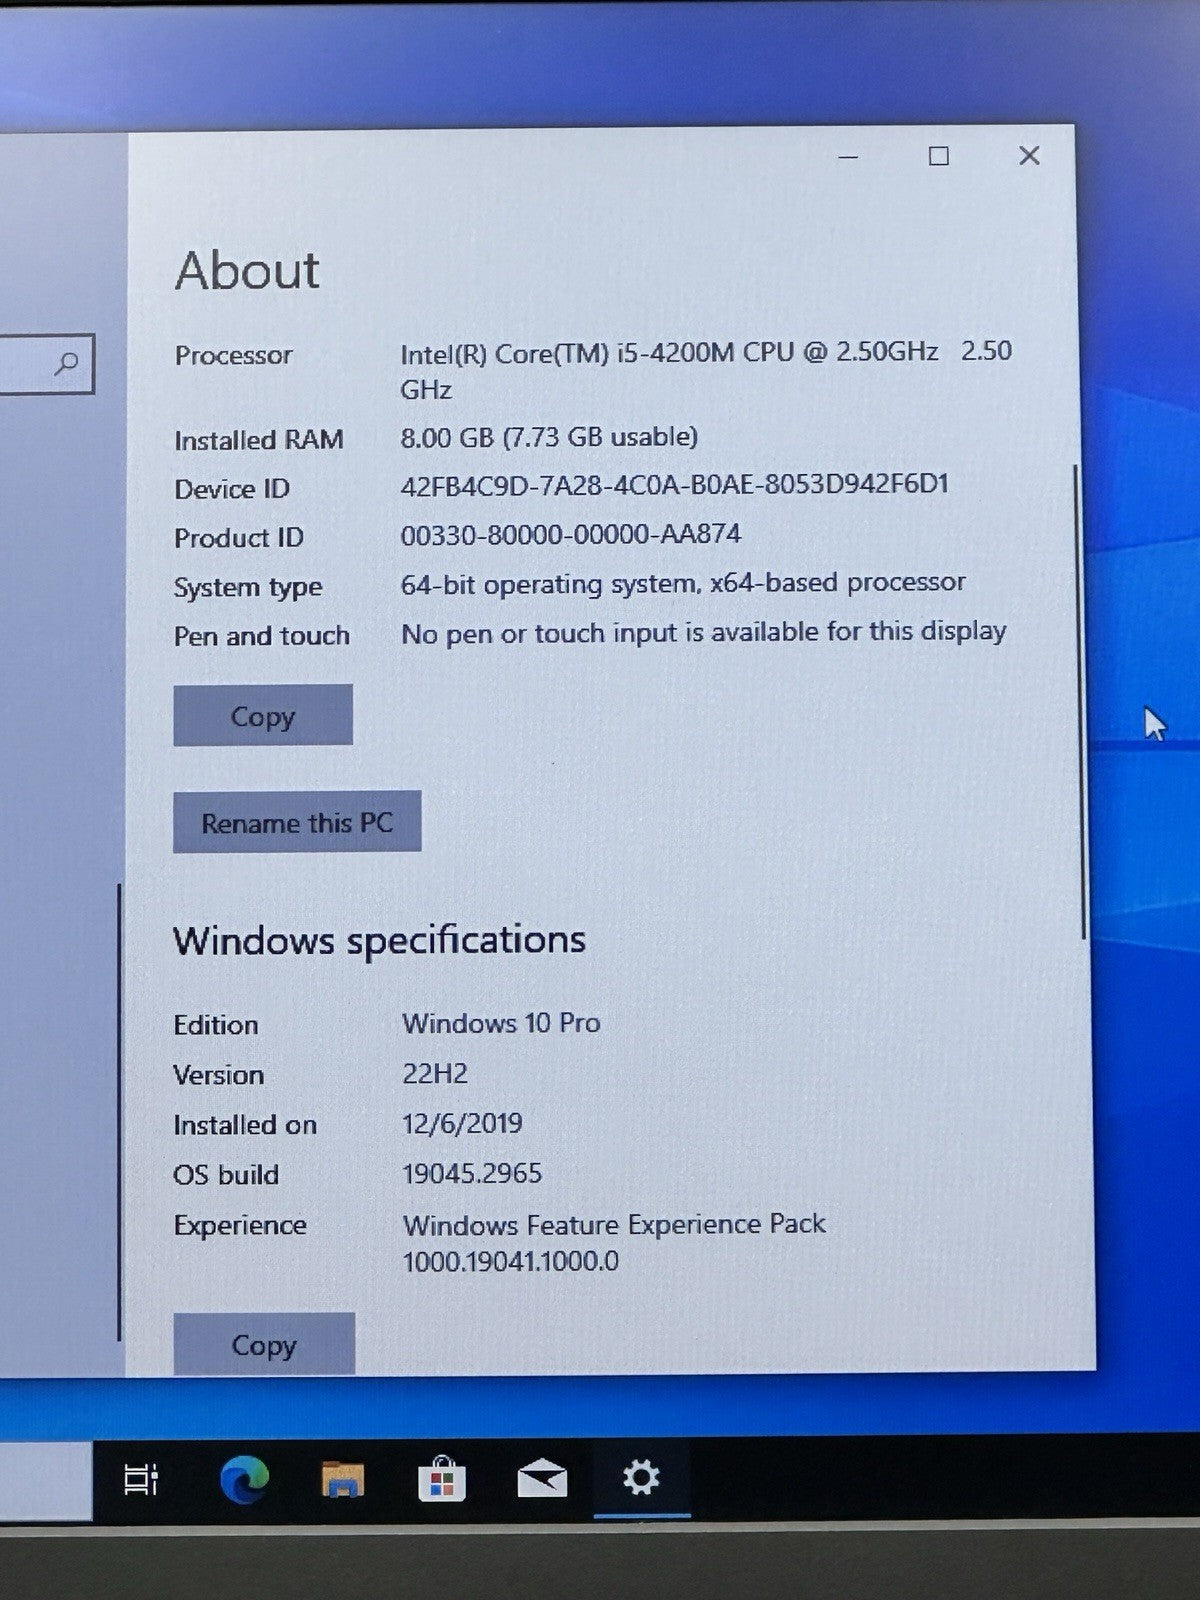Click Rename this PC button
Viewport: 1200px width, 1600px height.
pyautogui.click(x=297, y=822)
